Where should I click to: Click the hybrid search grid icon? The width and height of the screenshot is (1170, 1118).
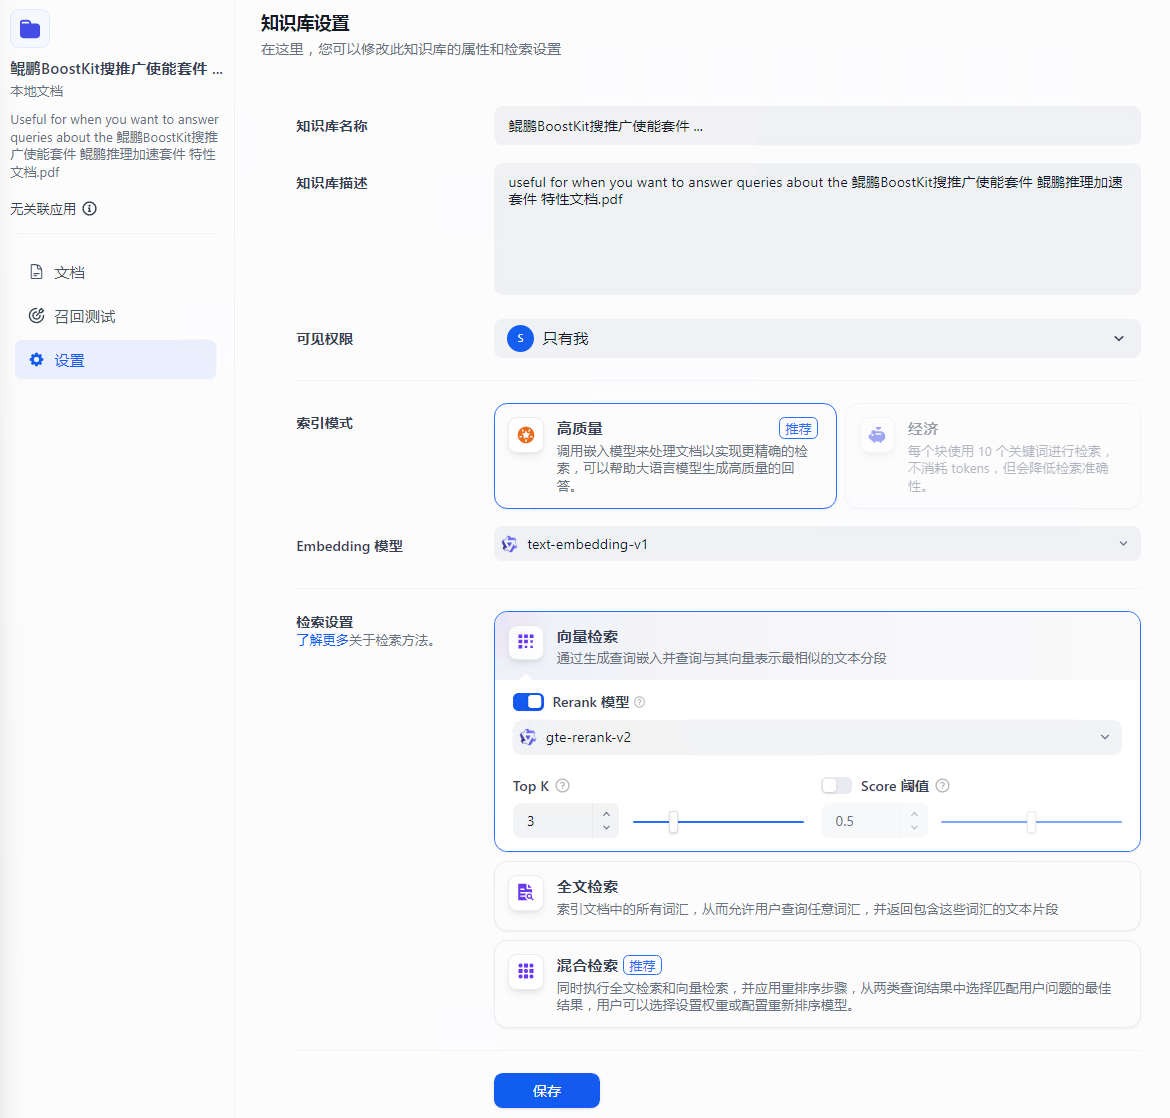point(526,971)
